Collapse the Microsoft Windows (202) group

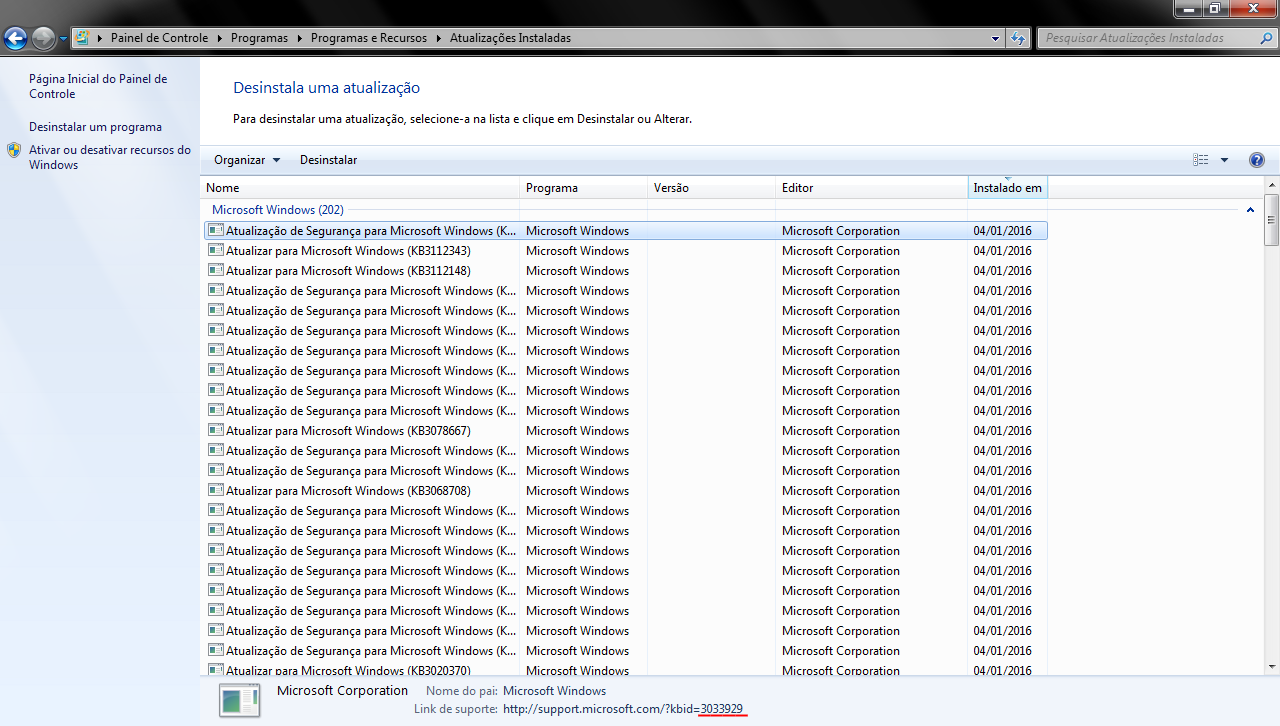click(1250, 210)
